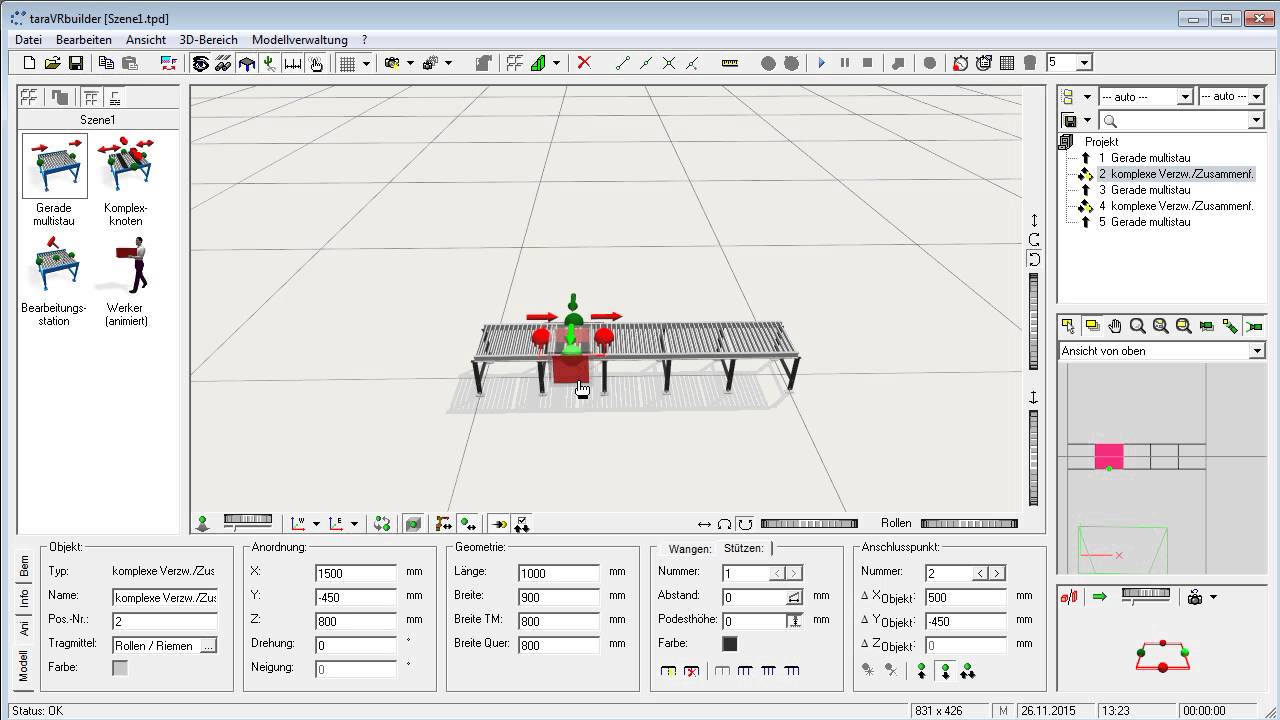The width and height of the screenshot is (1280, 720).
Task: Click the rotate icon left of viewport slider
Action: [x=745, y=524]
